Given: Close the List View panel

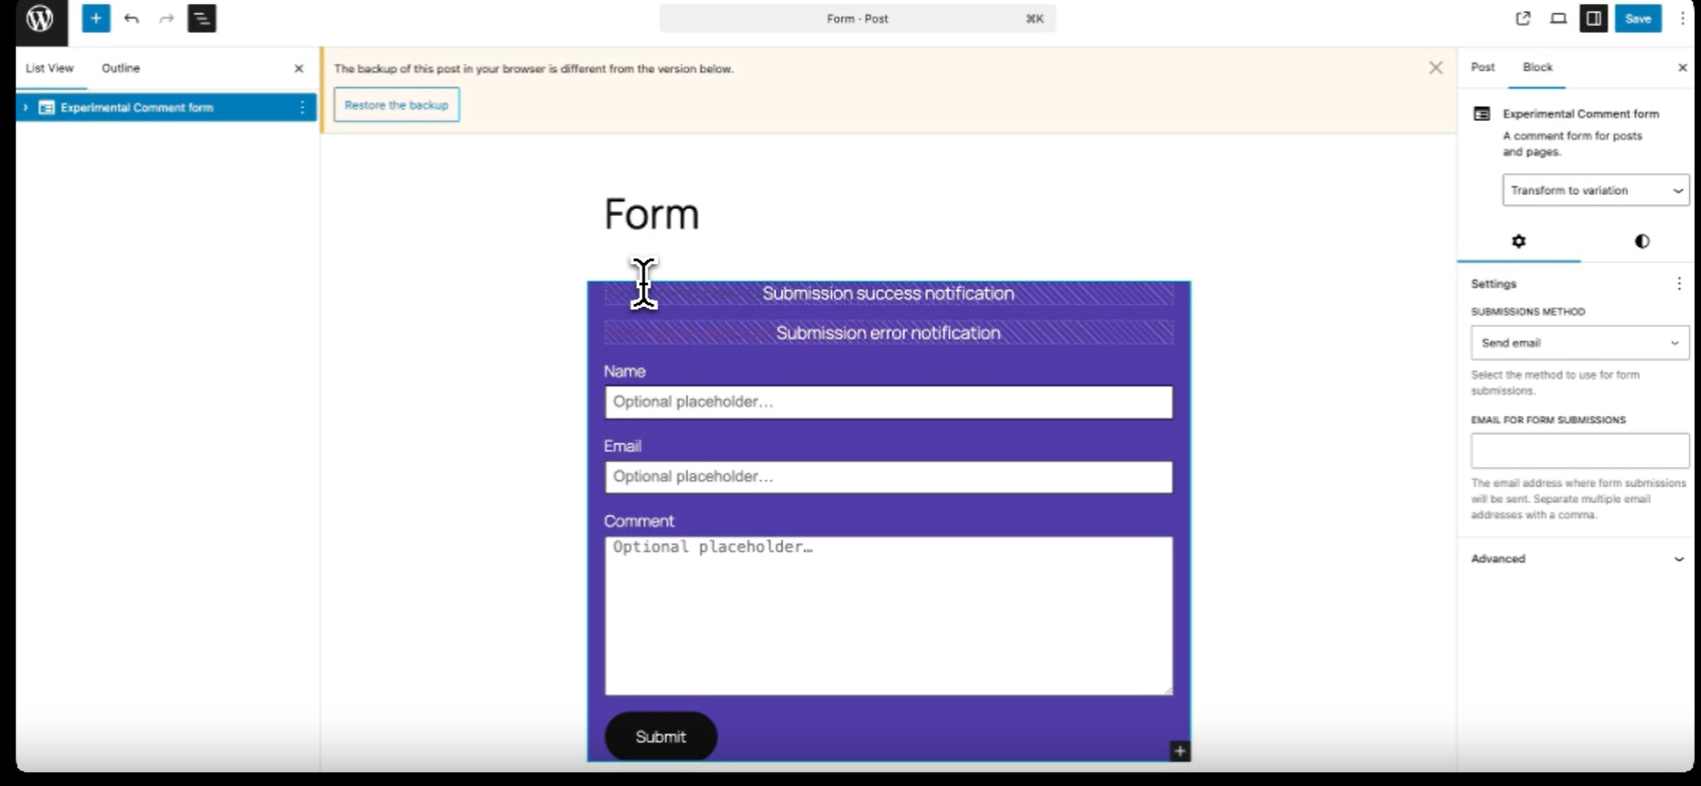Looking at the screenshot, I should pyautogui.click(x=298, y=68).
